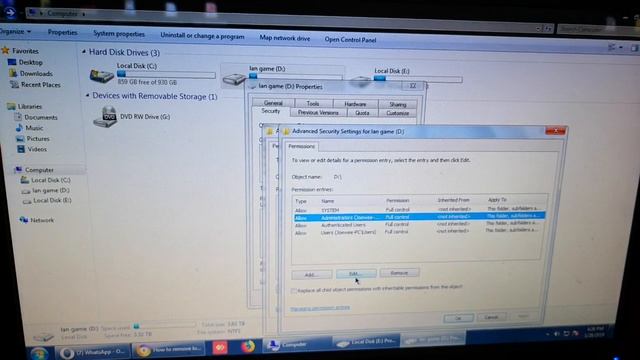Click the Computer icon in navigation pane
Screen dimensions: 640x360
(18, 170)
